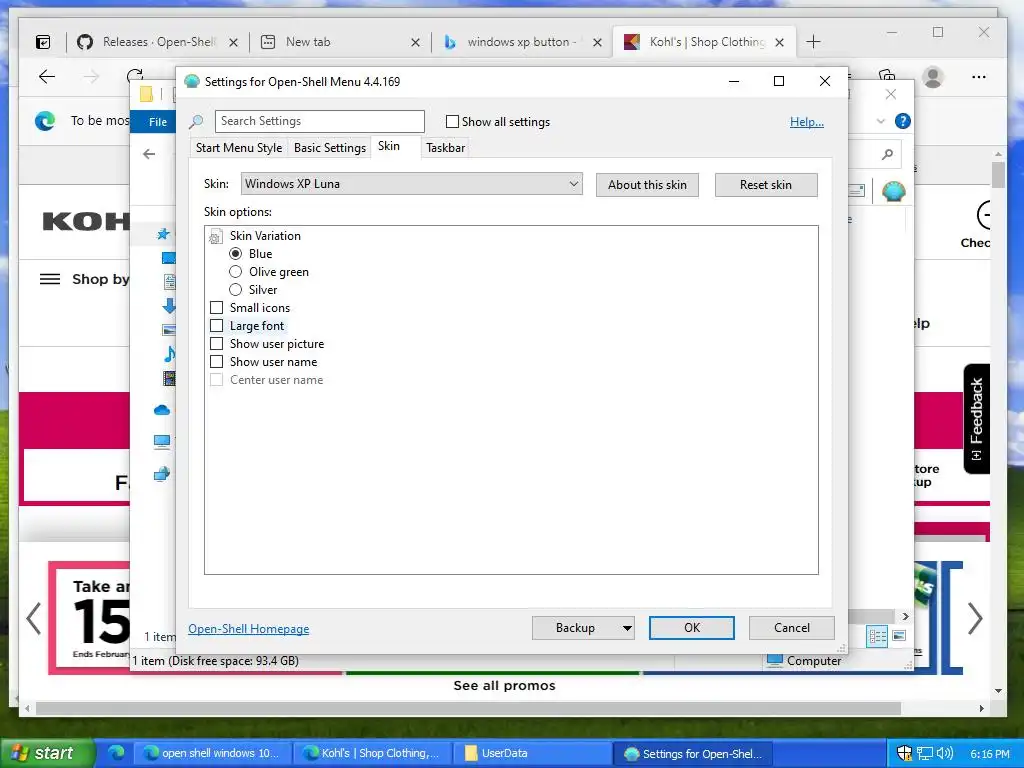Click the About this skin button

pyautogui.click(x=647, y=185)
